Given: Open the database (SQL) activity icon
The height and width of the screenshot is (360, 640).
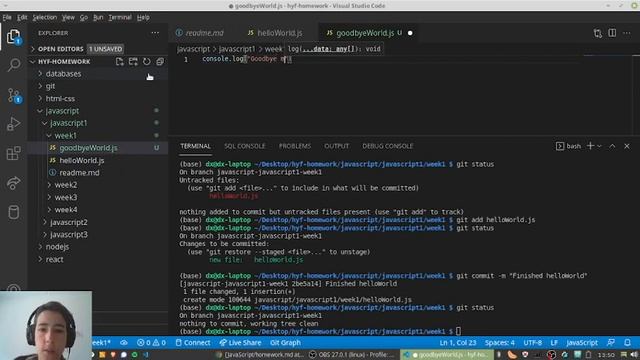Looking at the screenshot, I should coord(13,212).
